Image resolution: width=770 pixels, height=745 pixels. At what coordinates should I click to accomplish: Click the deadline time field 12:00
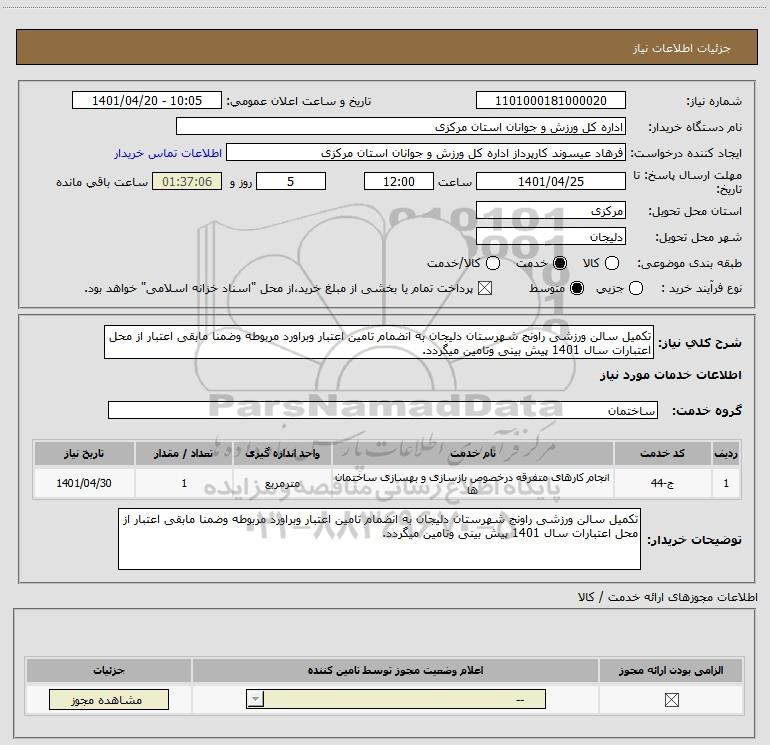point(399,181)
